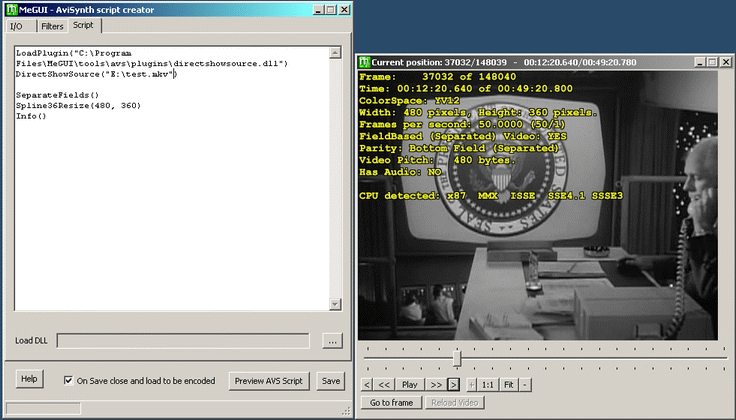Step back one frame with '<' button

coord(367,385)
